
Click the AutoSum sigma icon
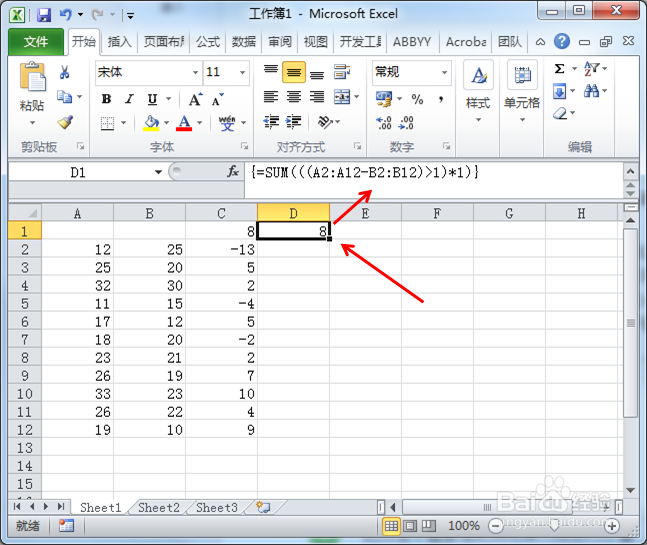[x=559, y=68]
